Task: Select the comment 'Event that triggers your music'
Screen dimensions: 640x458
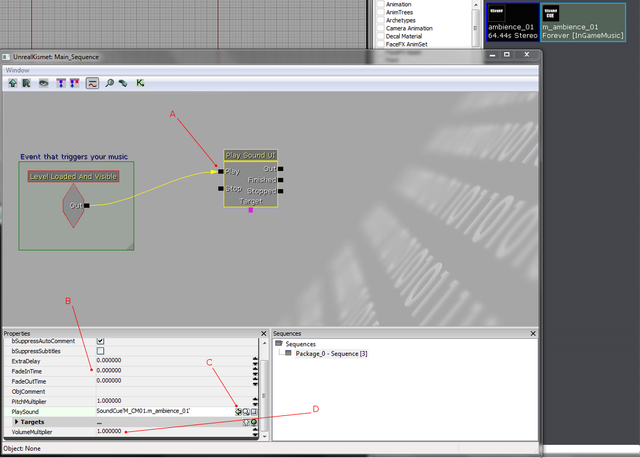Action: tap(74, 157)
